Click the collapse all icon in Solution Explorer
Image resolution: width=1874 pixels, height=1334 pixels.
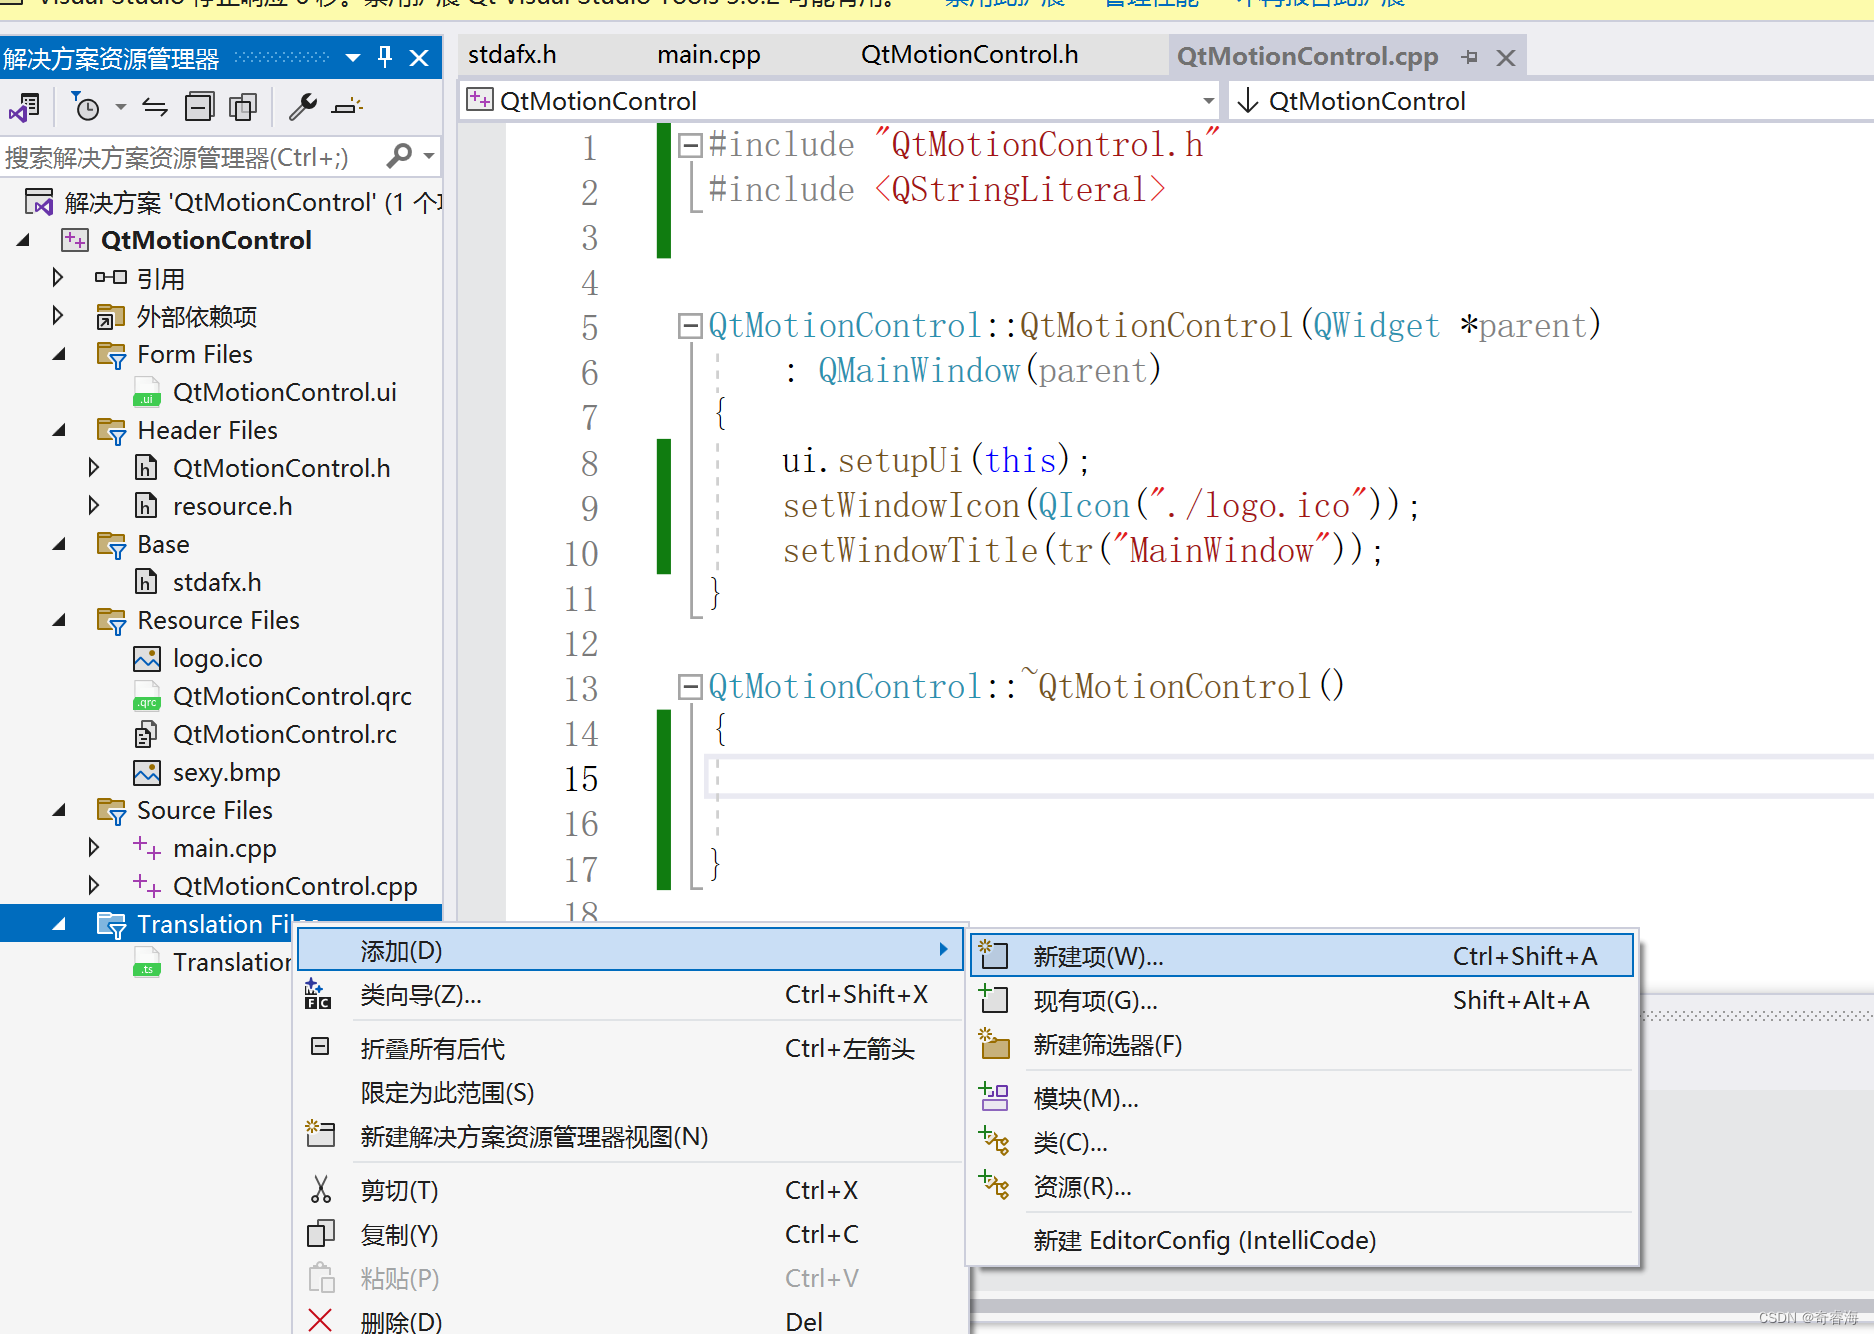click(x=200, y=106)
